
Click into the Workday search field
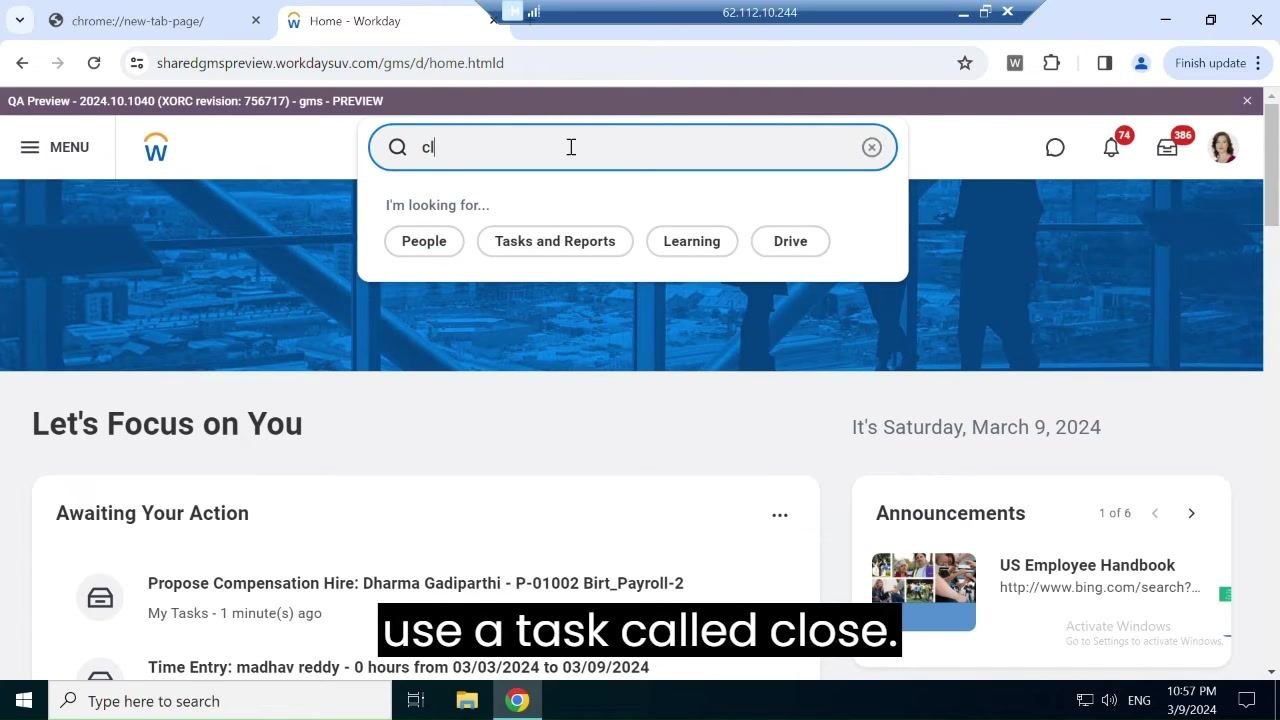pyautogui.click(x=633, y=147)
